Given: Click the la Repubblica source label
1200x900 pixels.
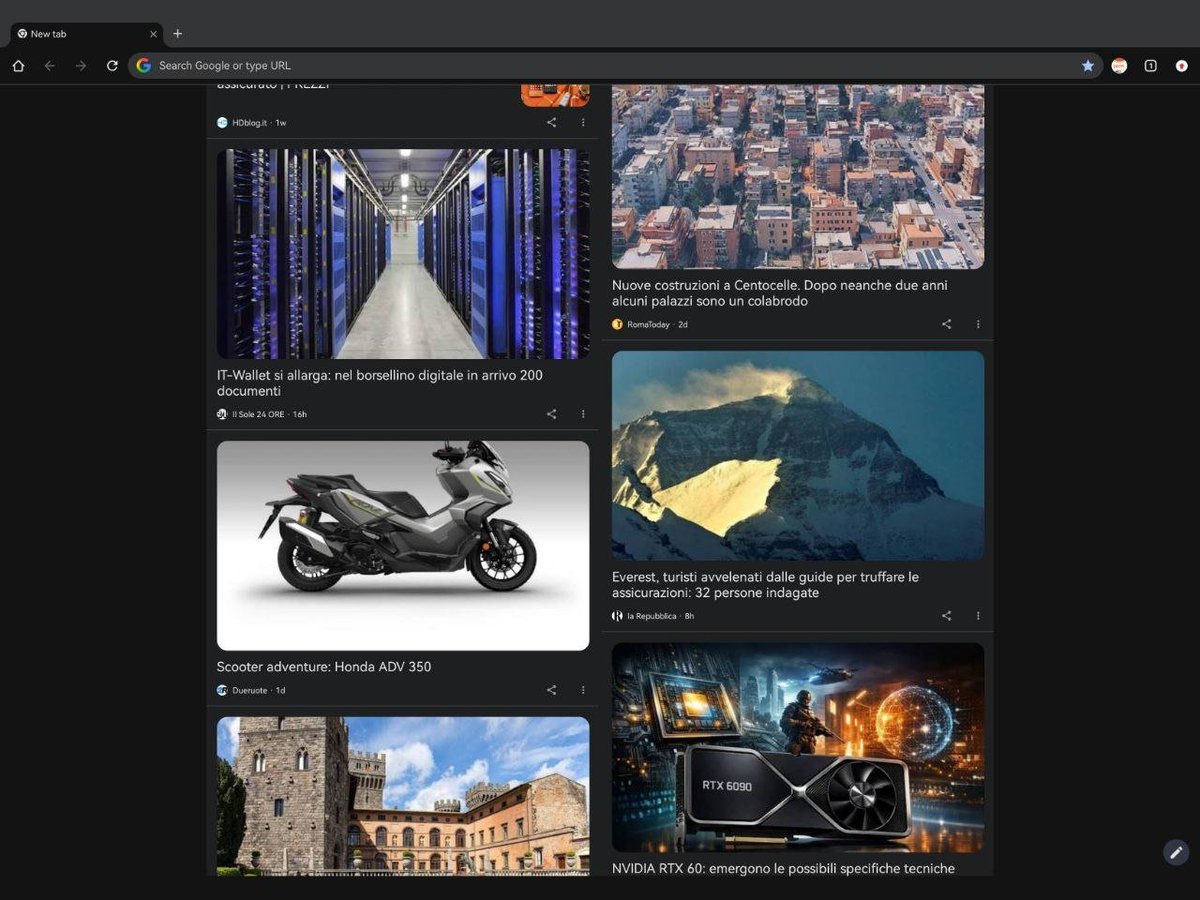Looking at the screenshot, I should pos(652,616).
